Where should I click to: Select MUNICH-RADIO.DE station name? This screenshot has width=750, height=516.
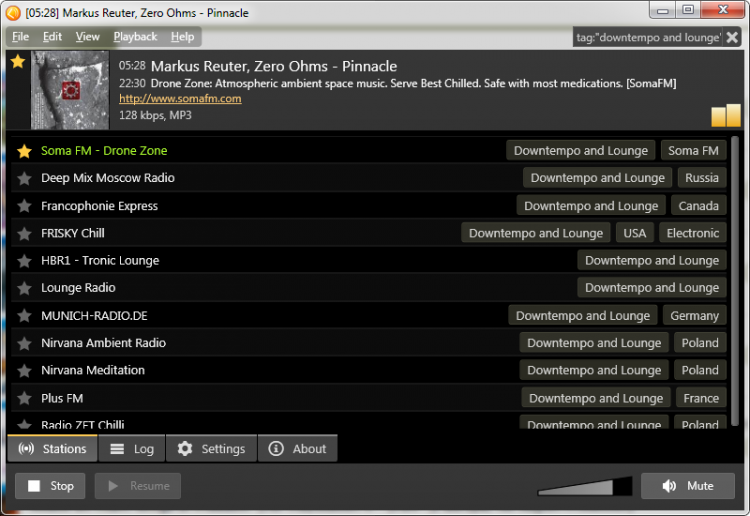coord(94,316)
